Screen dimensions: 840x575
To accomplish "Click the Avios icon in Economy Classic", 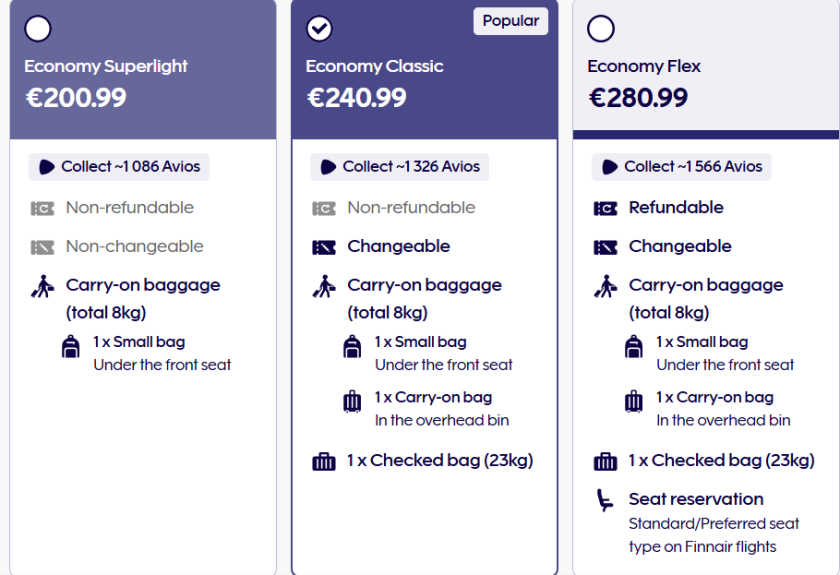I will click(327, 167).
